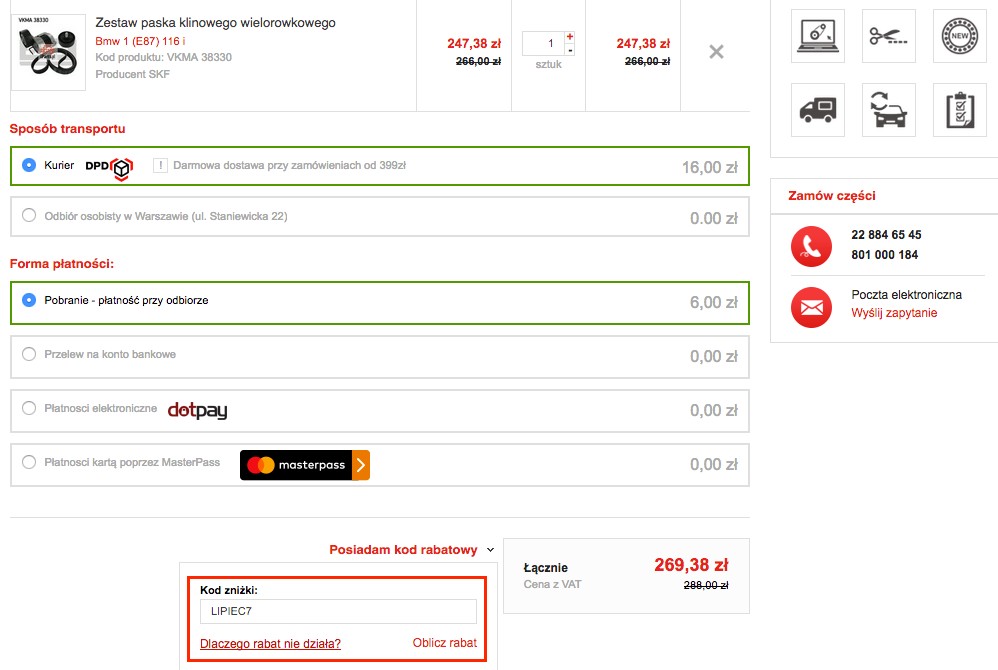
Task: Remove the item with the X icon
Action: coord(716,52)
